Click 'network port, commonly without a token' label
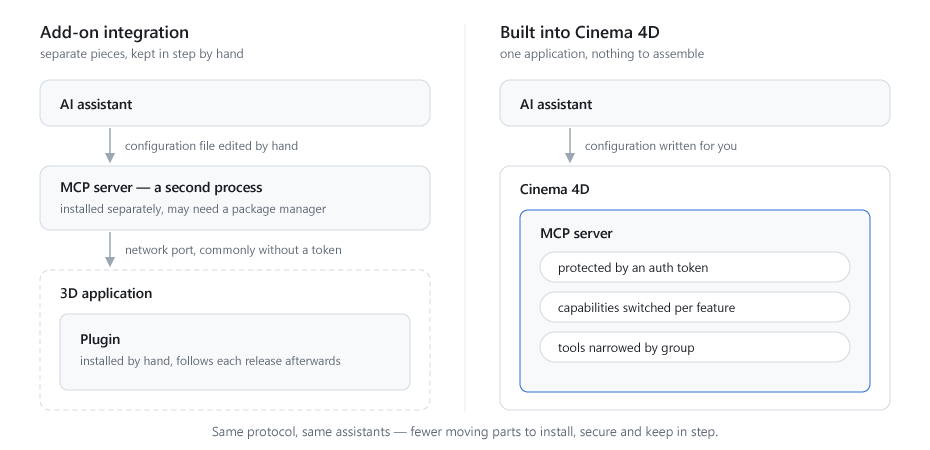Image resolution: width=930 pixels, height=450 pixels. click(233, 250)
